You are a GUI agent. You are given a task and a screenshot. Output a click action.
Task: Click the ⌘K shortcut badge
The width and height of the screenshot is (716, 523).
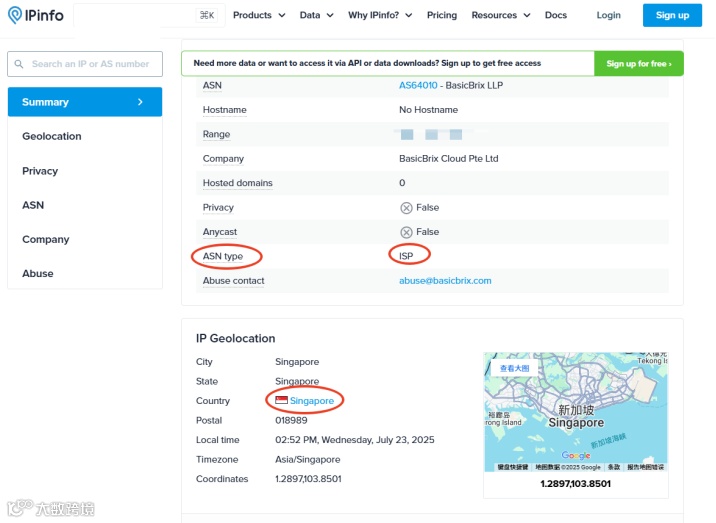[207, 15]
